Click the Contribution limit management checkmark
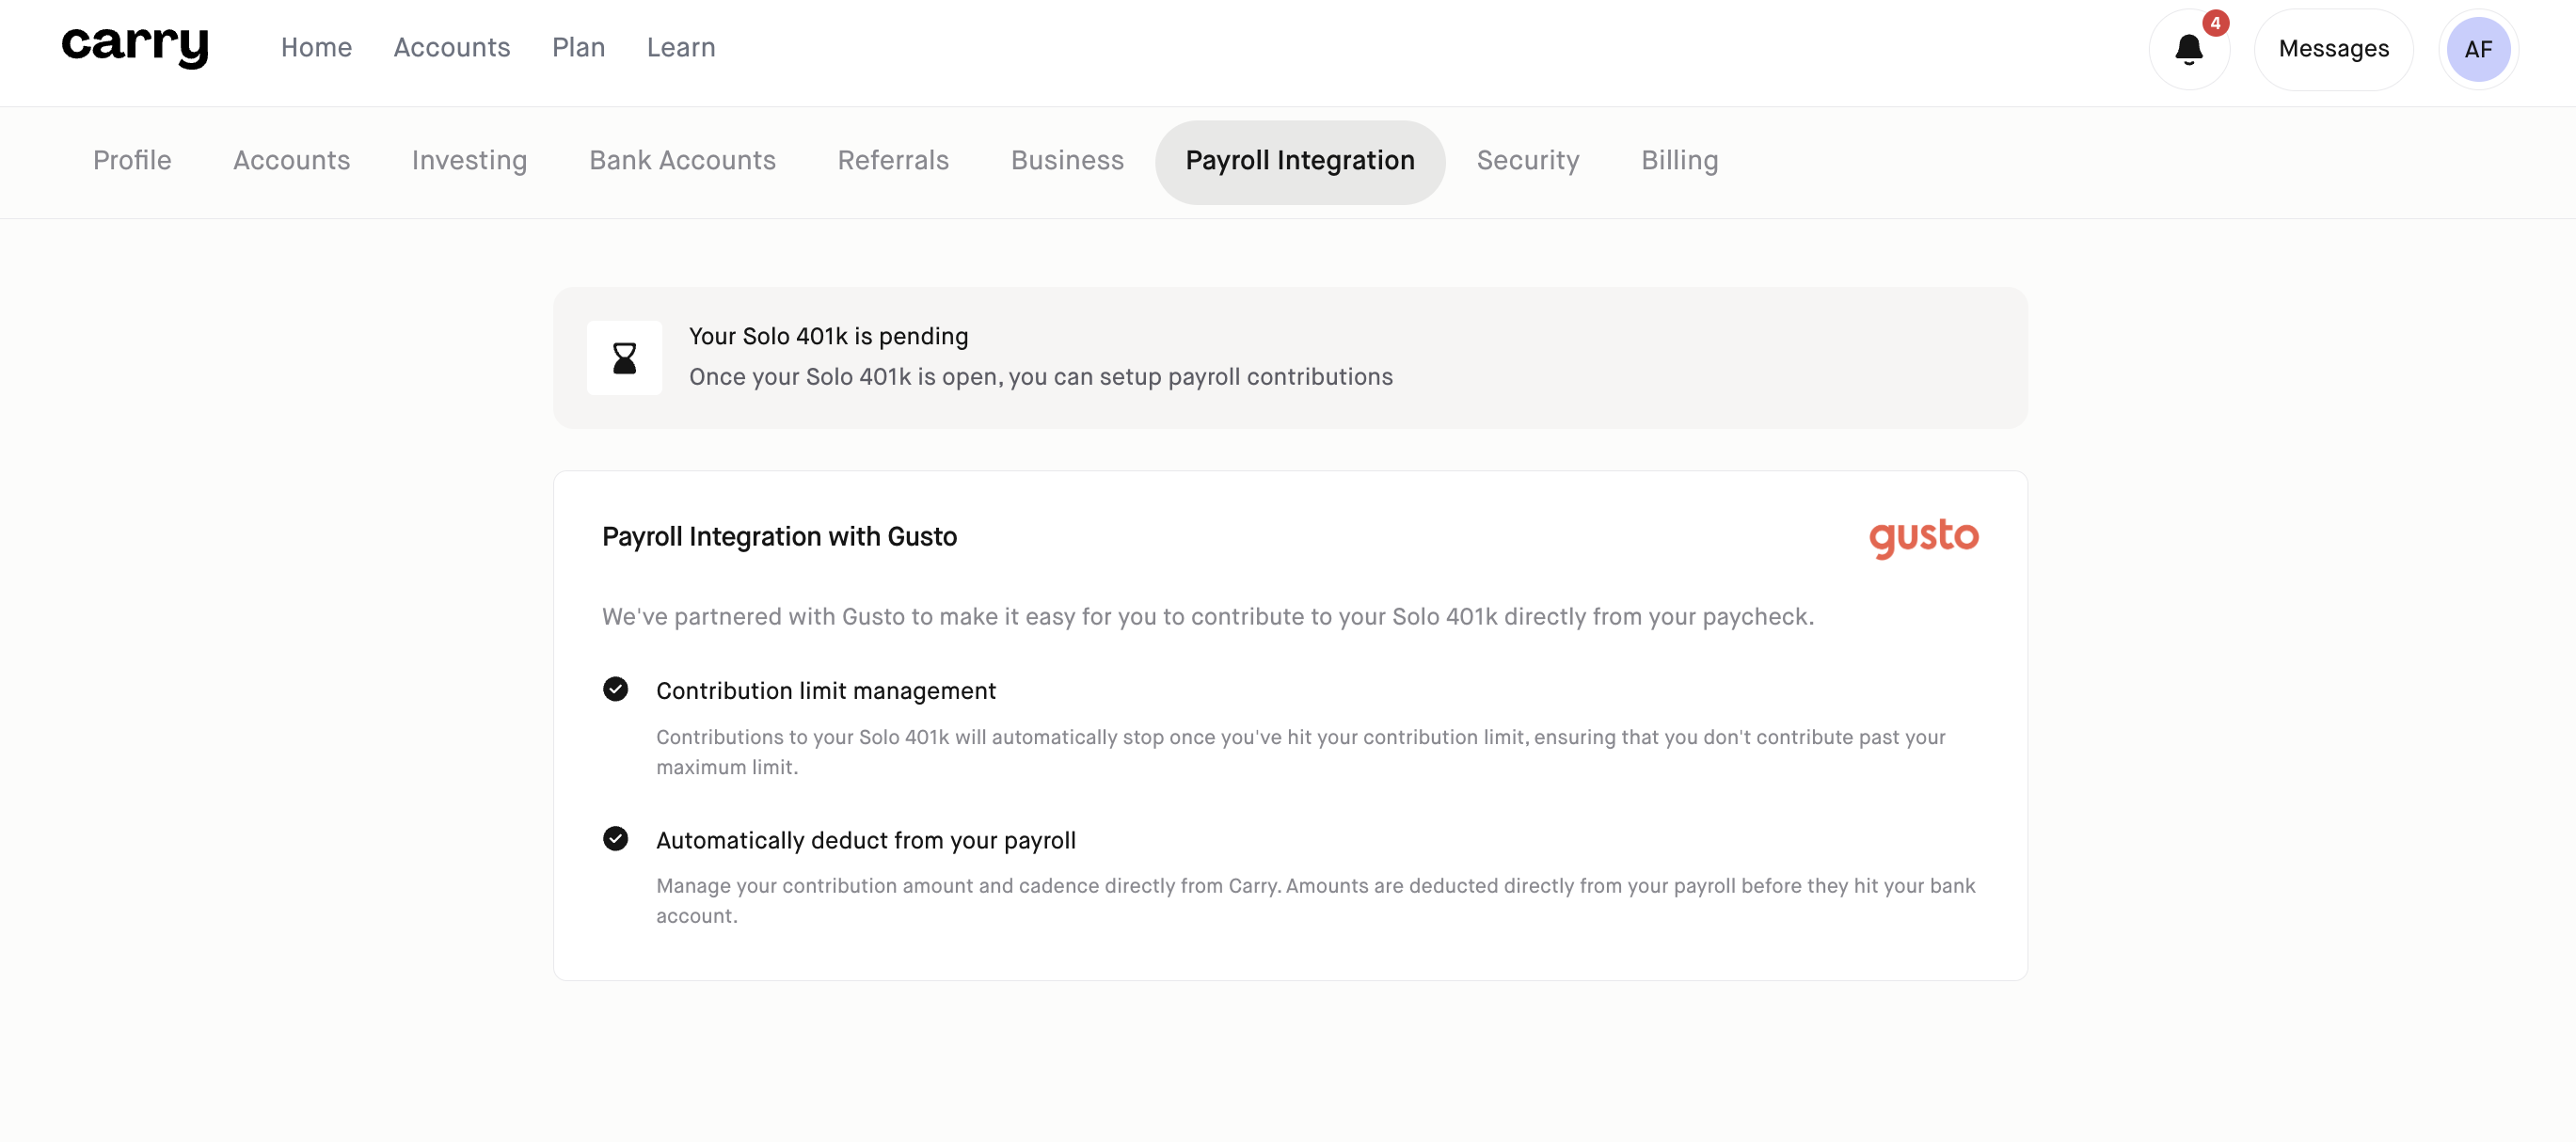The image size is (2576, 1142). [616, 689]
